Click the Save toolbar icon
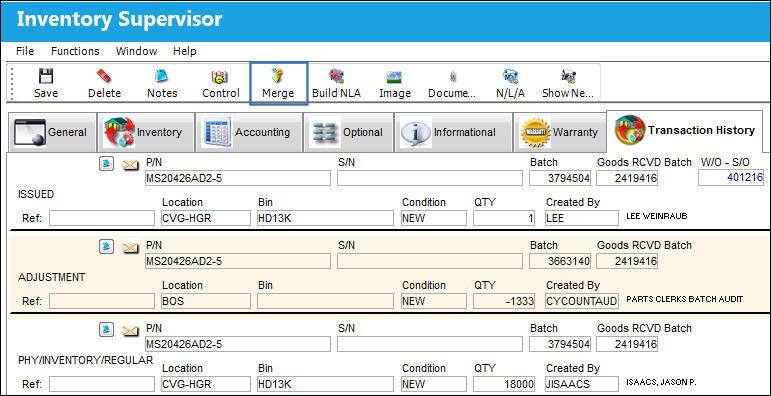 pyautogui.click(x=46, y=76)
